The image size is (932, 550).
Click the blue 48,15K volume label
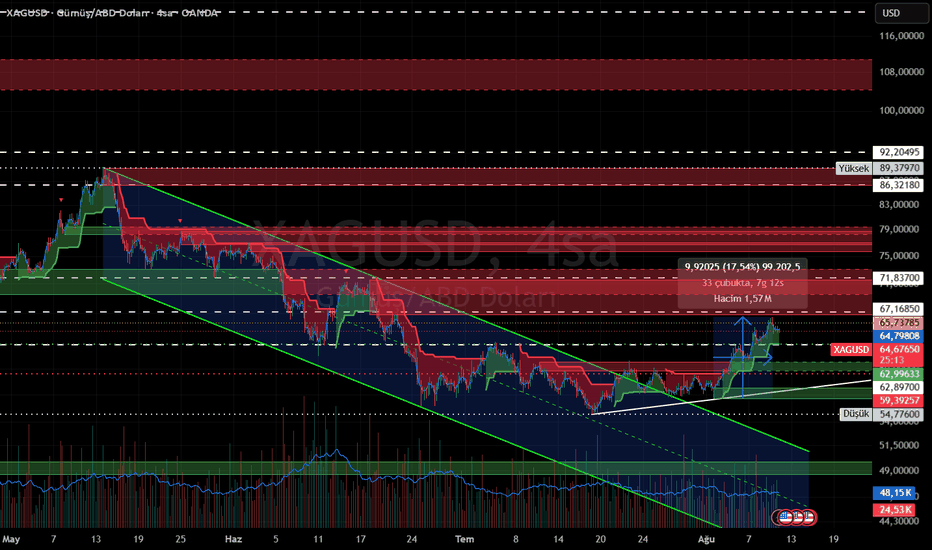pyautogui.click(x=894, y=493)
